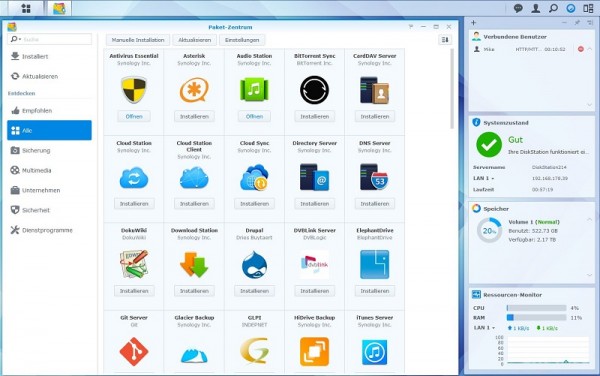This screenshot has height=376, width=600.
Task: Open the pilot view icon at the top right
Action: click(588, 8)
